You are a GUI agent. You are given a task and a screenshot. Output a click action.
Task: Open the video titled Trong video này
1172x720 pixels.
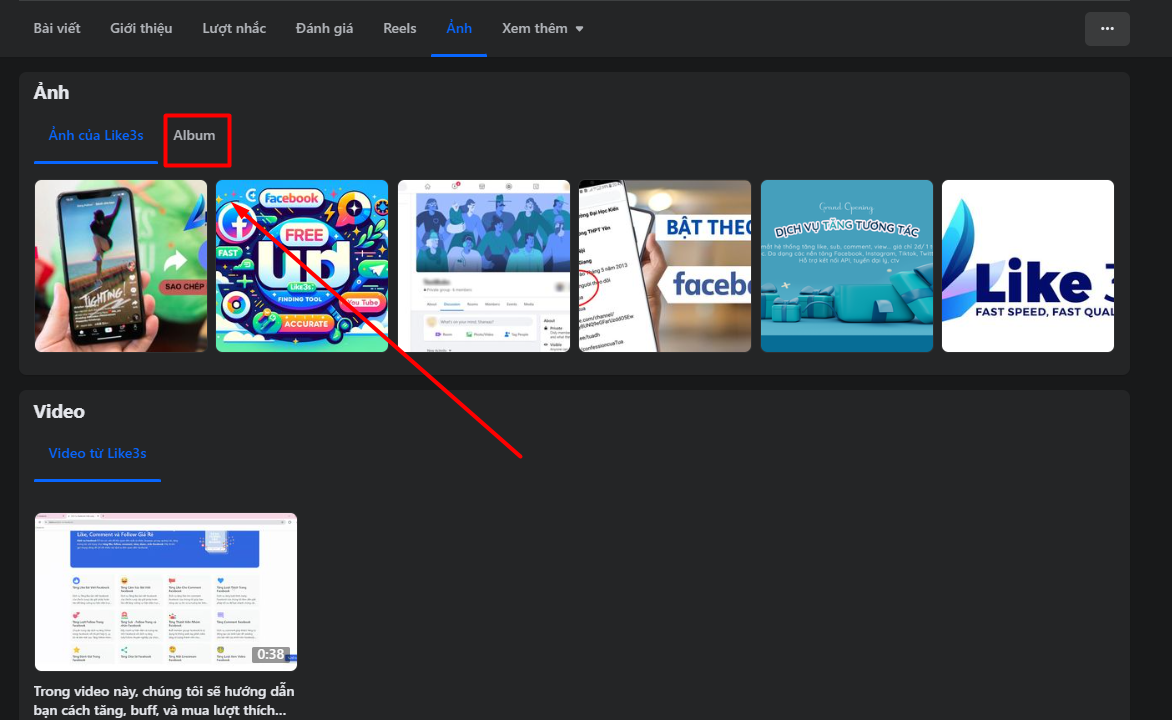(164, 701)
